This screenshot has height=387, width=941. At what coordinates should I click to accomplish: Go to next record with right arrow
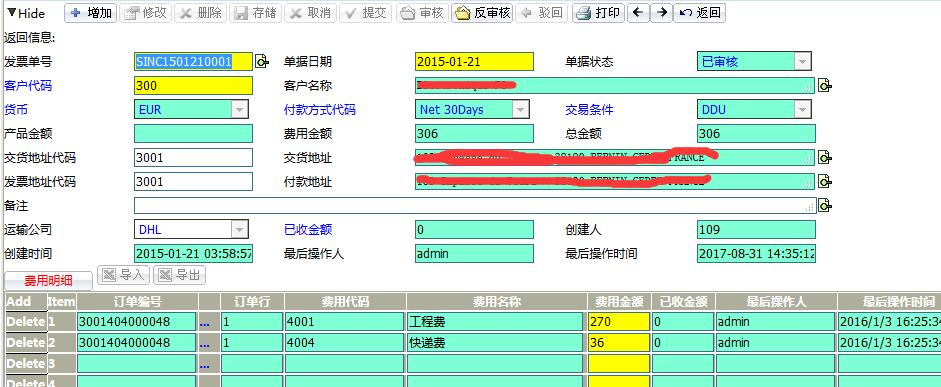tap(661, 13)
